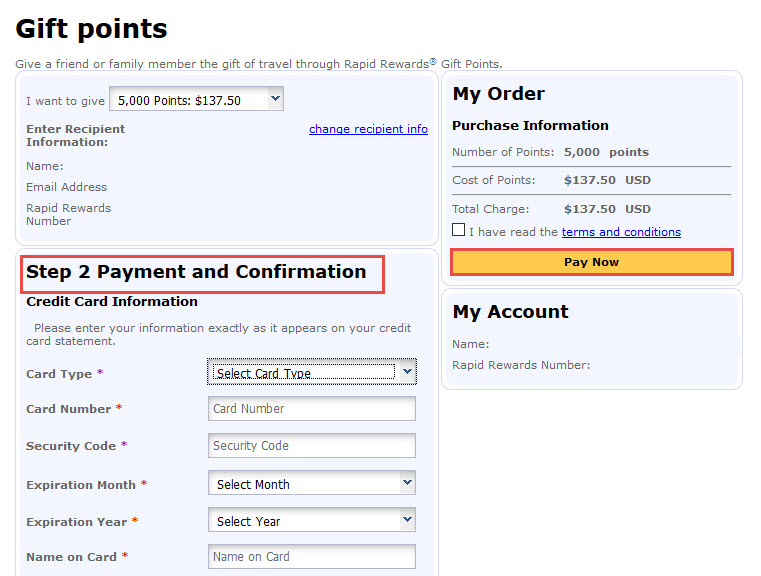
Task: Click the 'Security Code' field label
Action: pyautogui.click(x=71, y=446)
